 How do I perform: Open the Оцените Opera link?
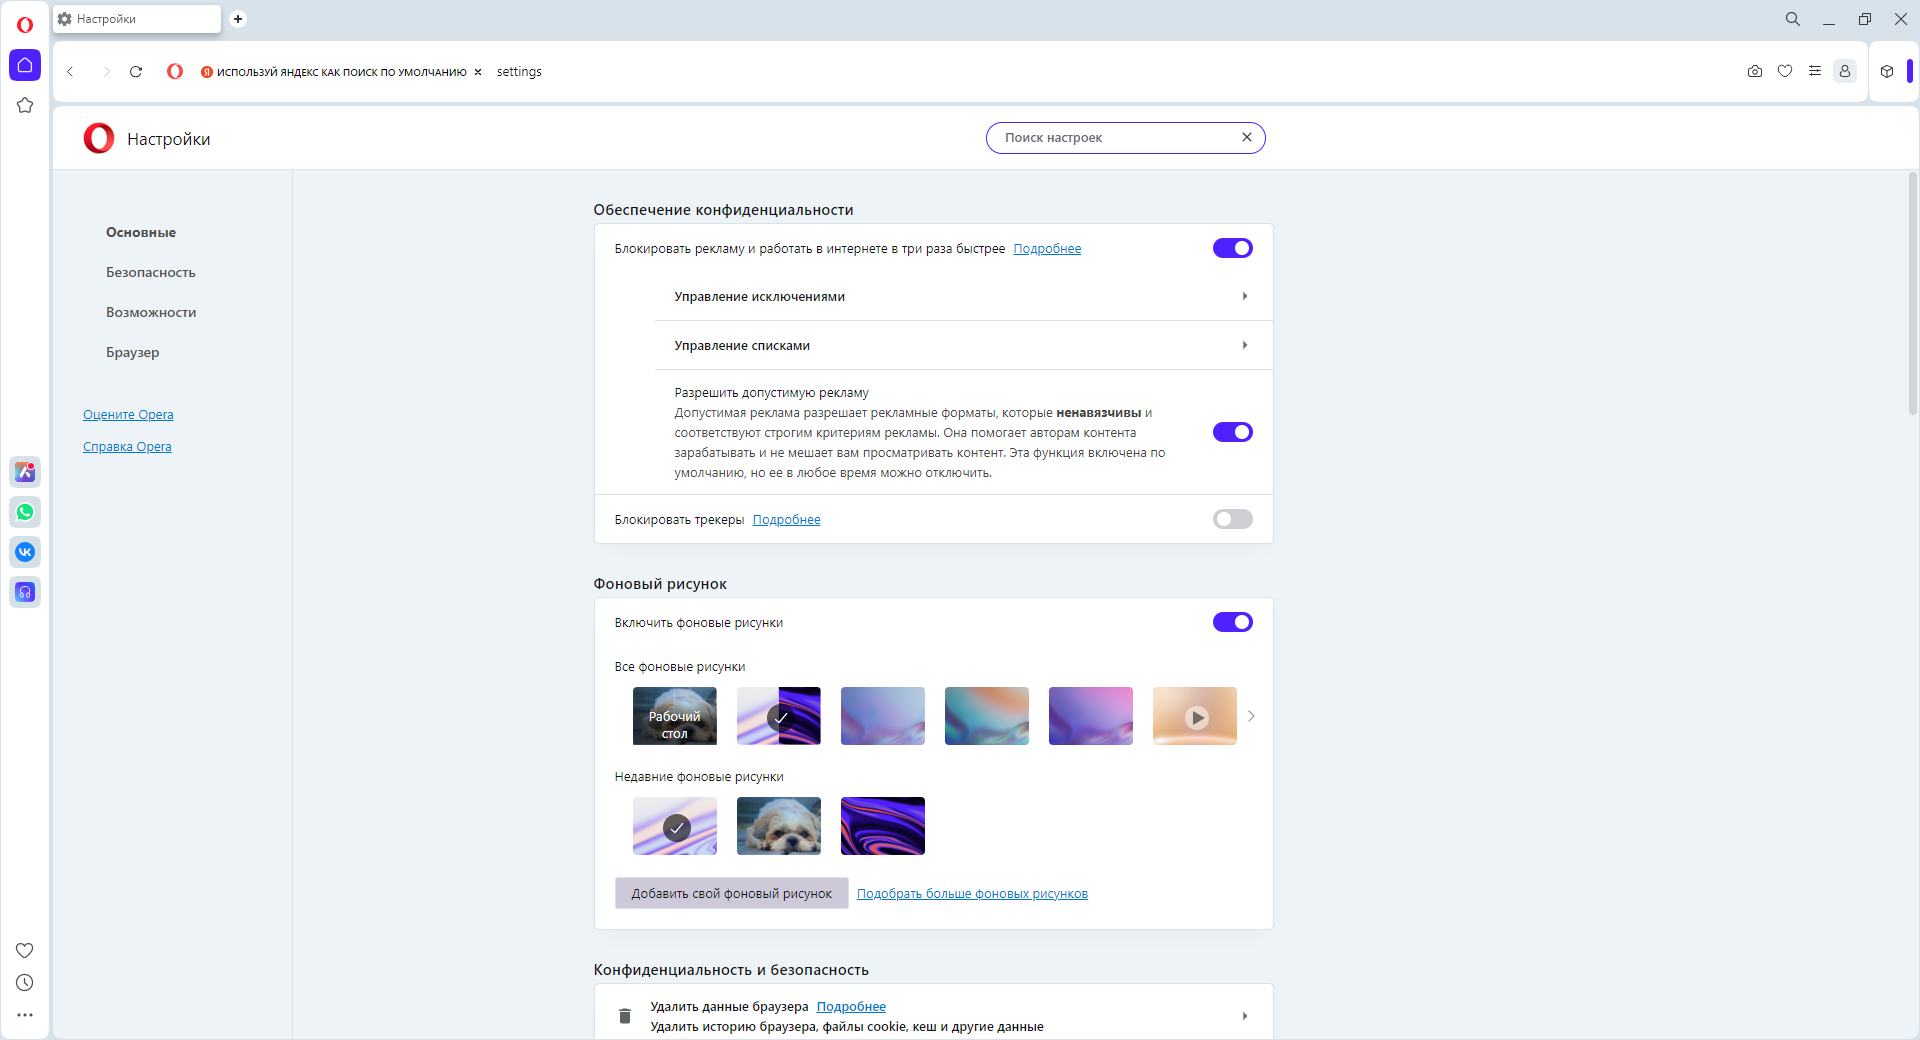pos(128,415)
